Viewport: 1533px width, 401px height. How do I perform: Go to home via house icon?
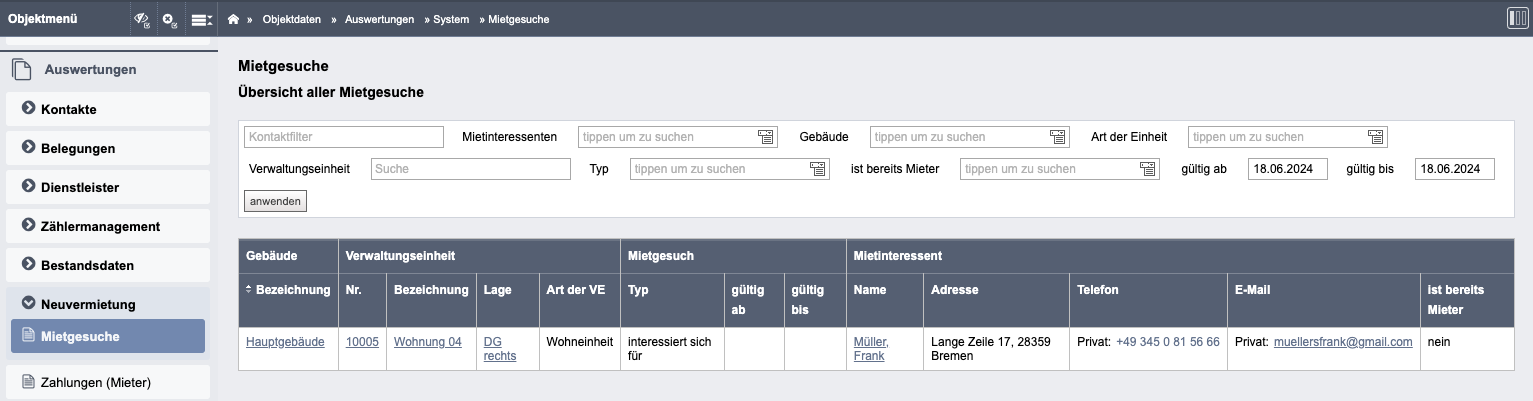(233, 19)
